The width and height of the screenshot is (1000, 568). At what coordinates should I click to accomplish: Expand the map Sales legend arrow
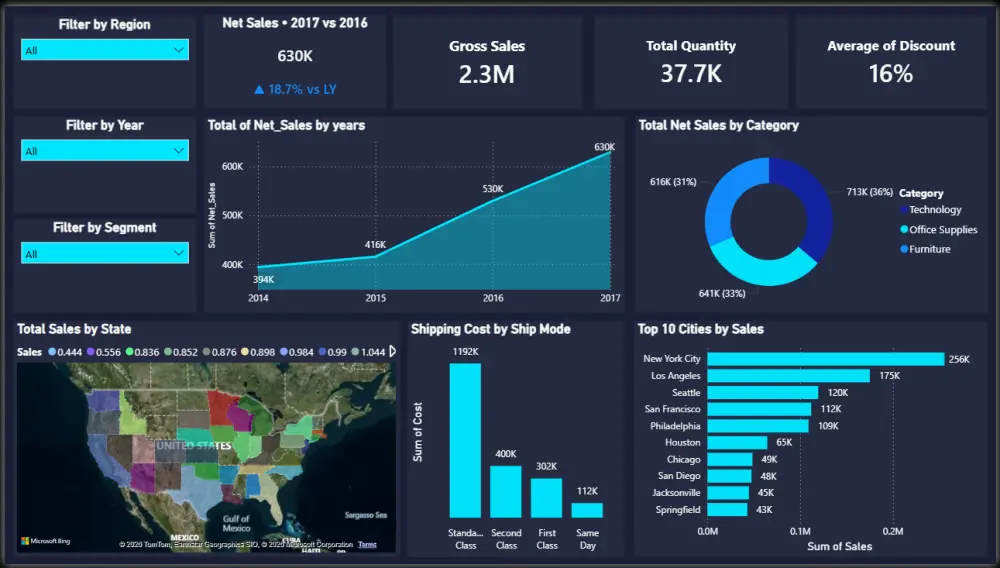pos(392,351)
